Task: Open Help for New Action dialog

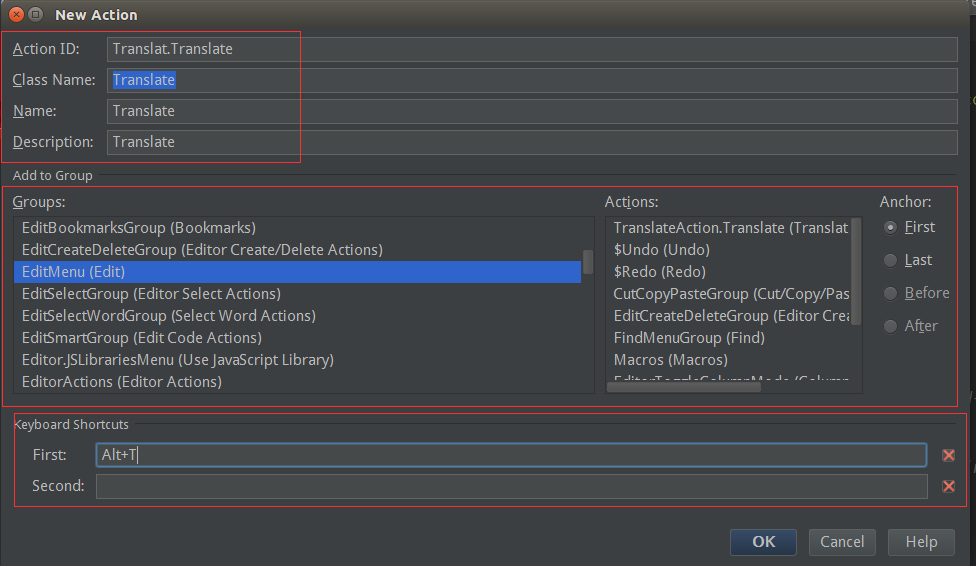Action: tap(921, 542)
